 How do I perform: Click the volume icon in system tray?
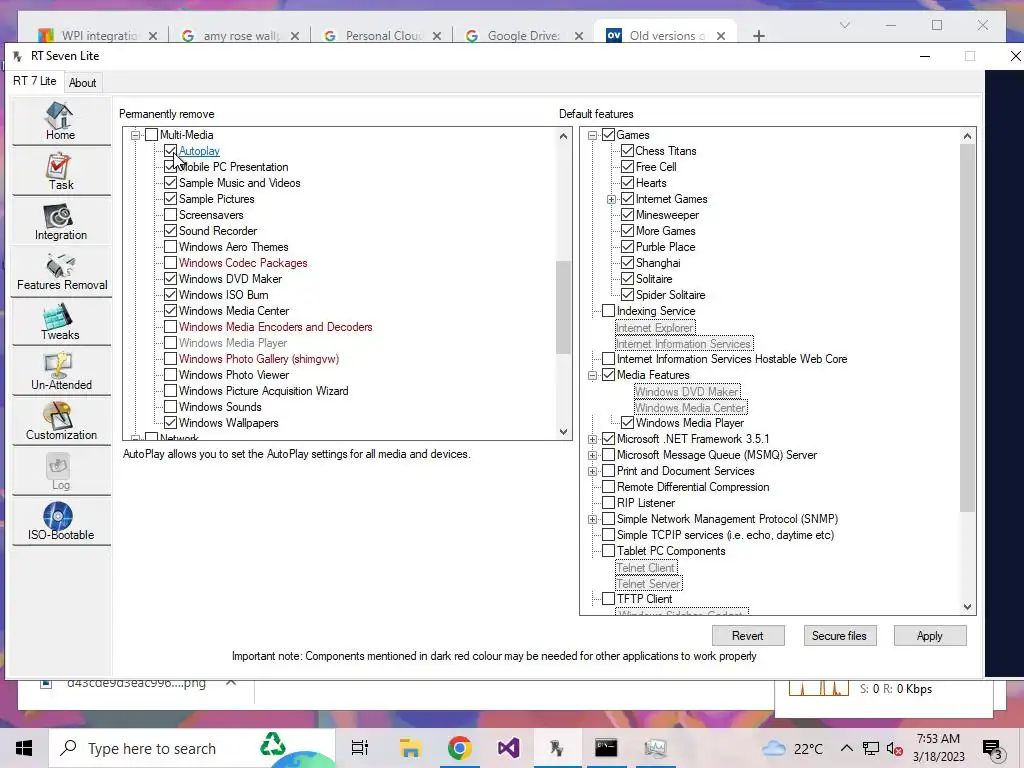895,749
